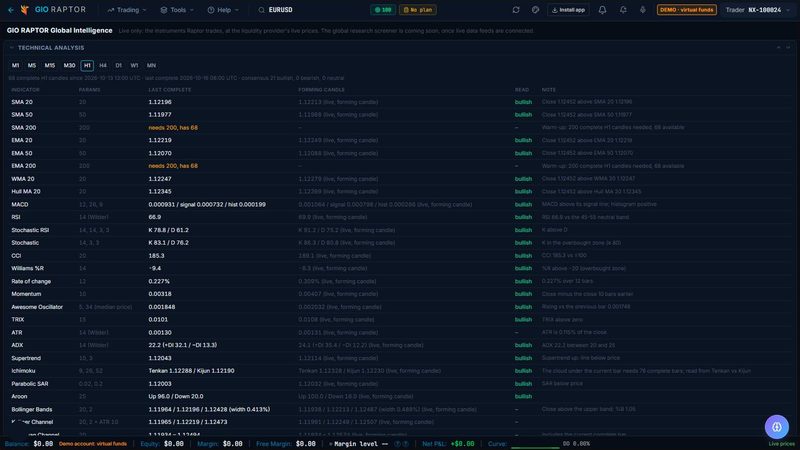The width and height of the screenshot is (800, 450).
Task: Open the theme palette icon
Action: pyautogui.click(x=535, y=10)
